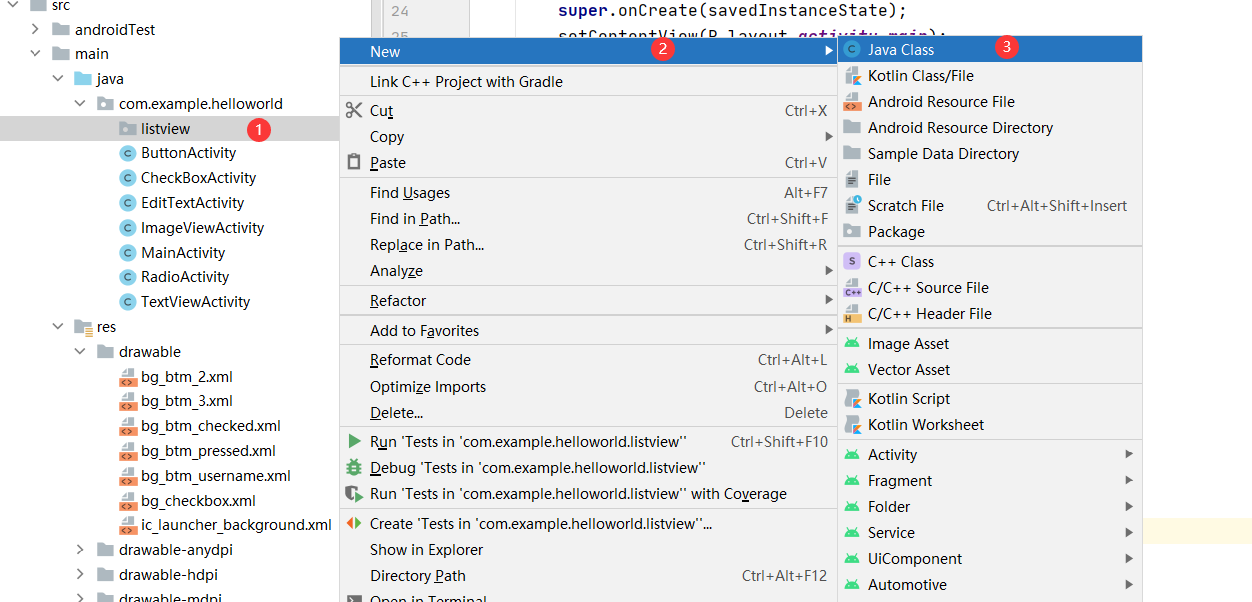This screenshot has height=602, width=1252.
Task: Click the Java Class icon in submenu
Action: point(852,49)
